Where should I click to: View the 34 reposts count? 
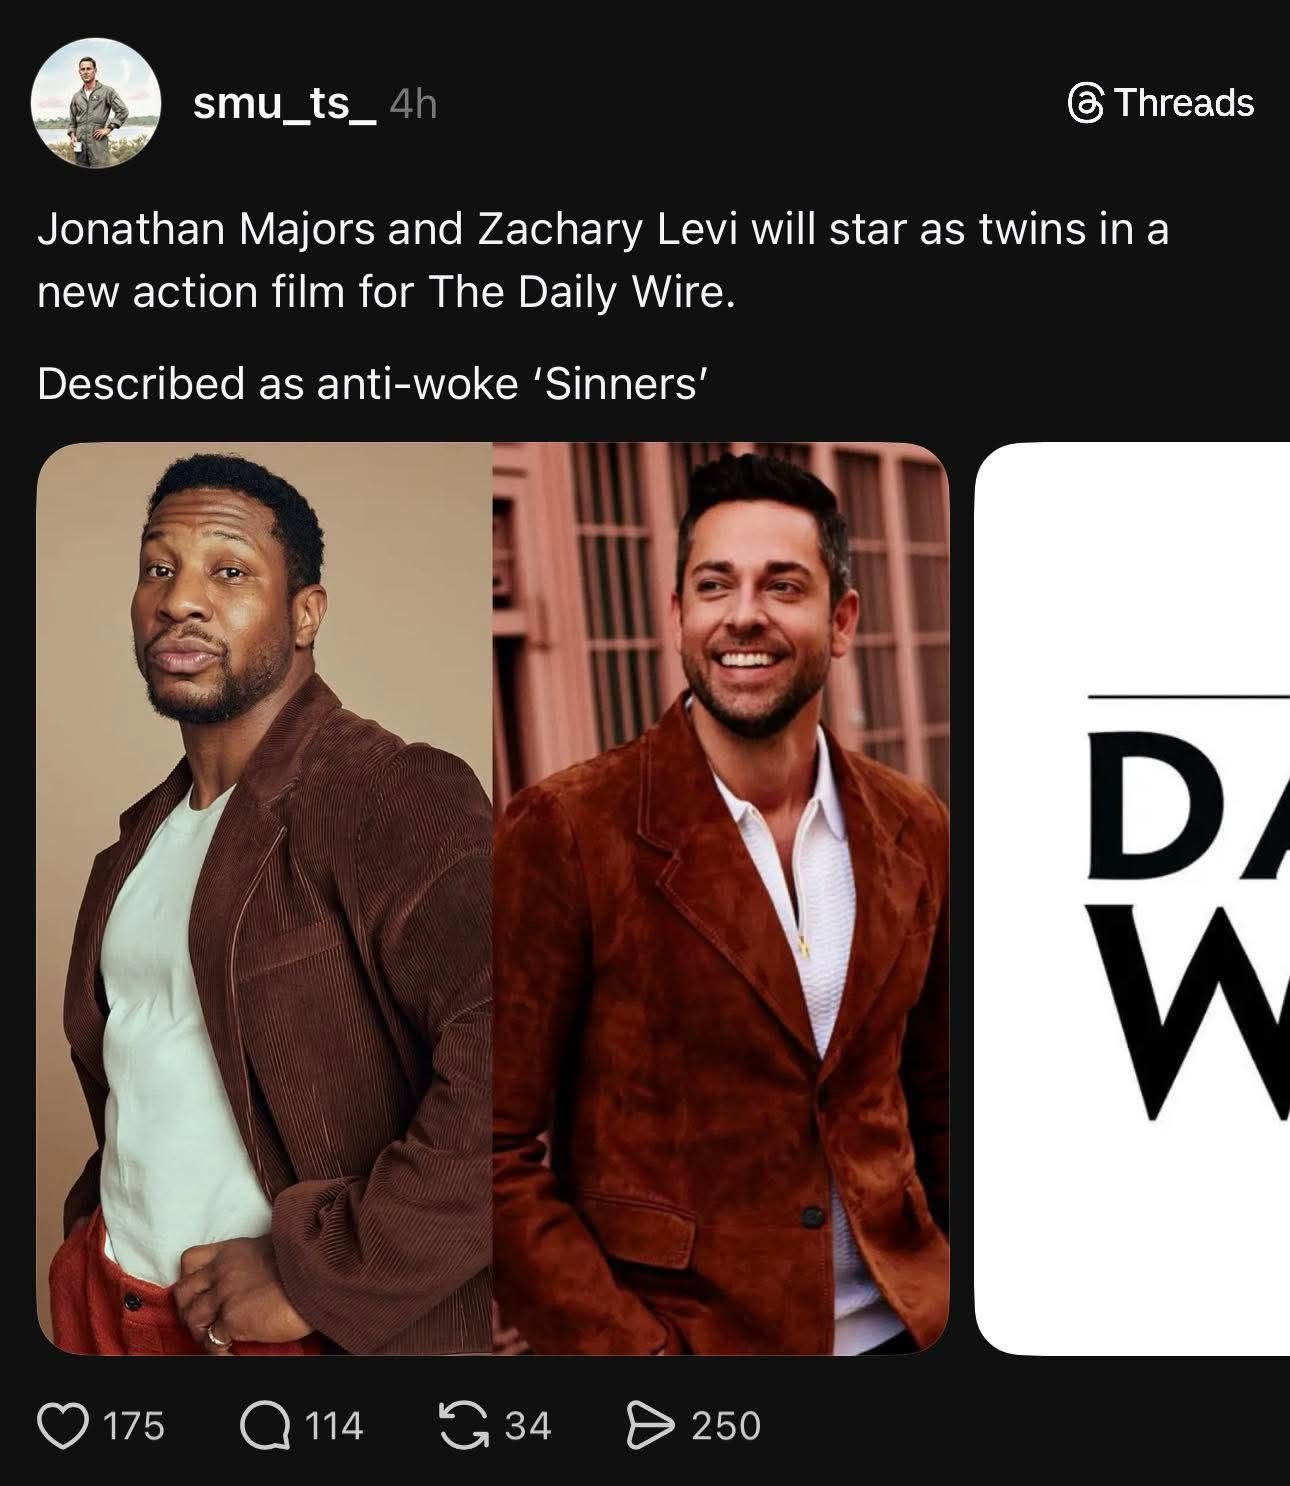[527, 1425]
